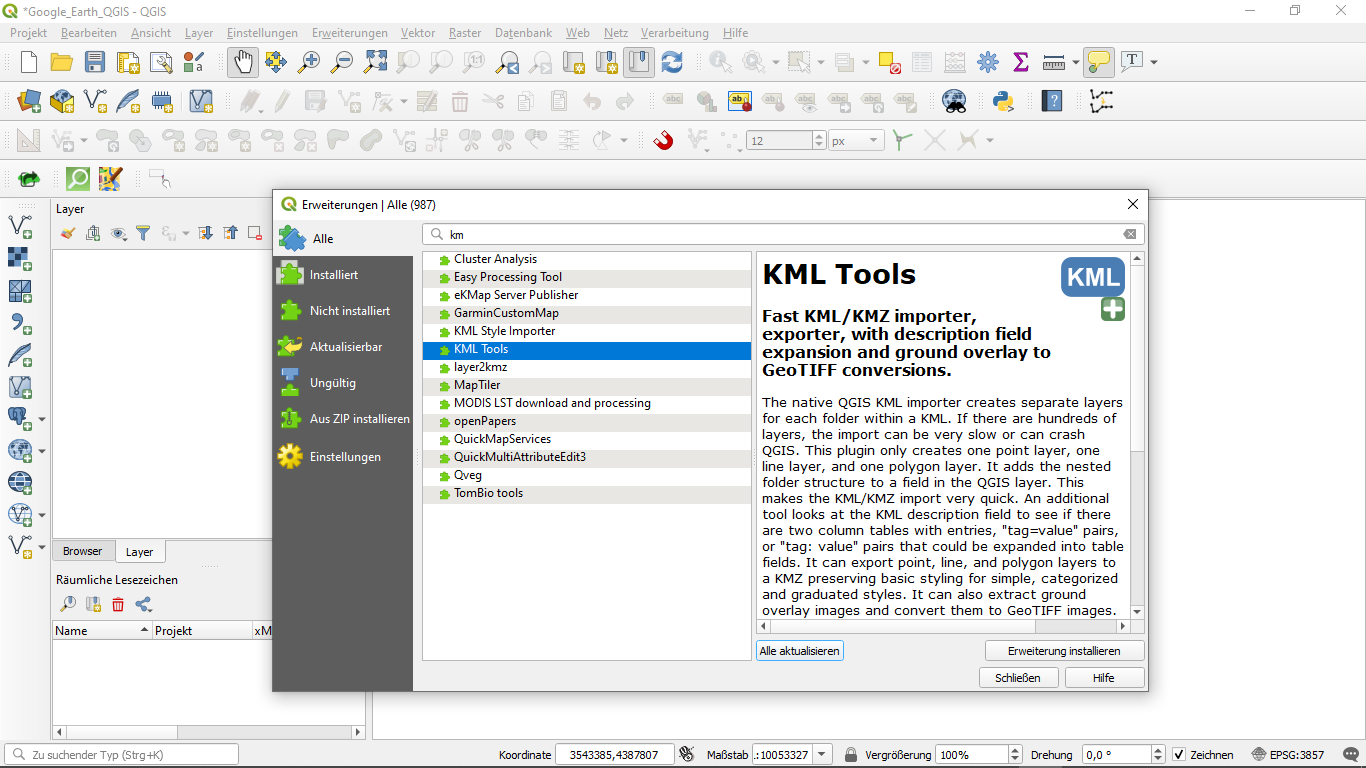Select KML Style Importer in plugin list
The width and height of the screenshot is (1366, 768).
pyautogui.click(x=587, y=331)
